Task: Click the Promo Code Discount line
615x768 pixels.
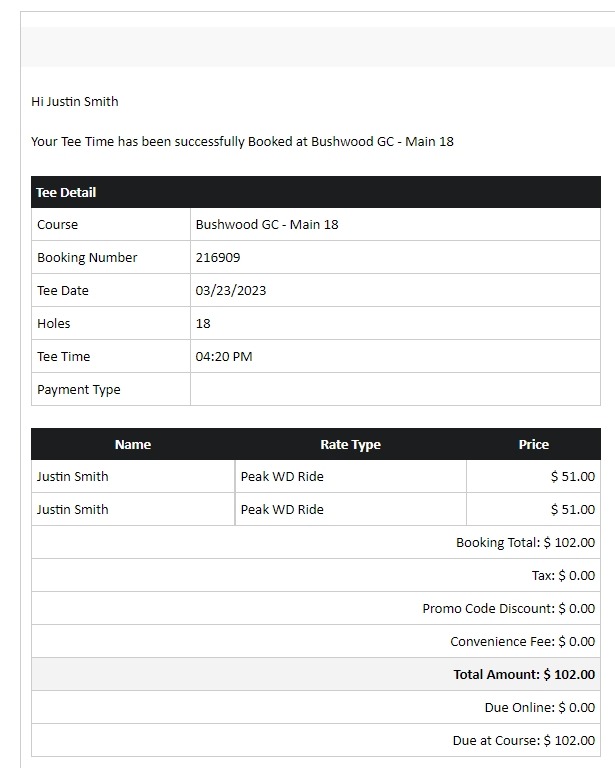Action: [509, 608]
